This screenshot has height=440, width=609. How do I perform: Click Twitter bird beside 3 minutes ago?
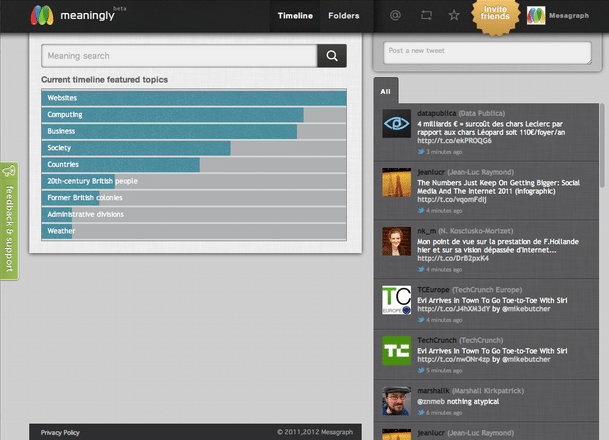pos(421,152)
